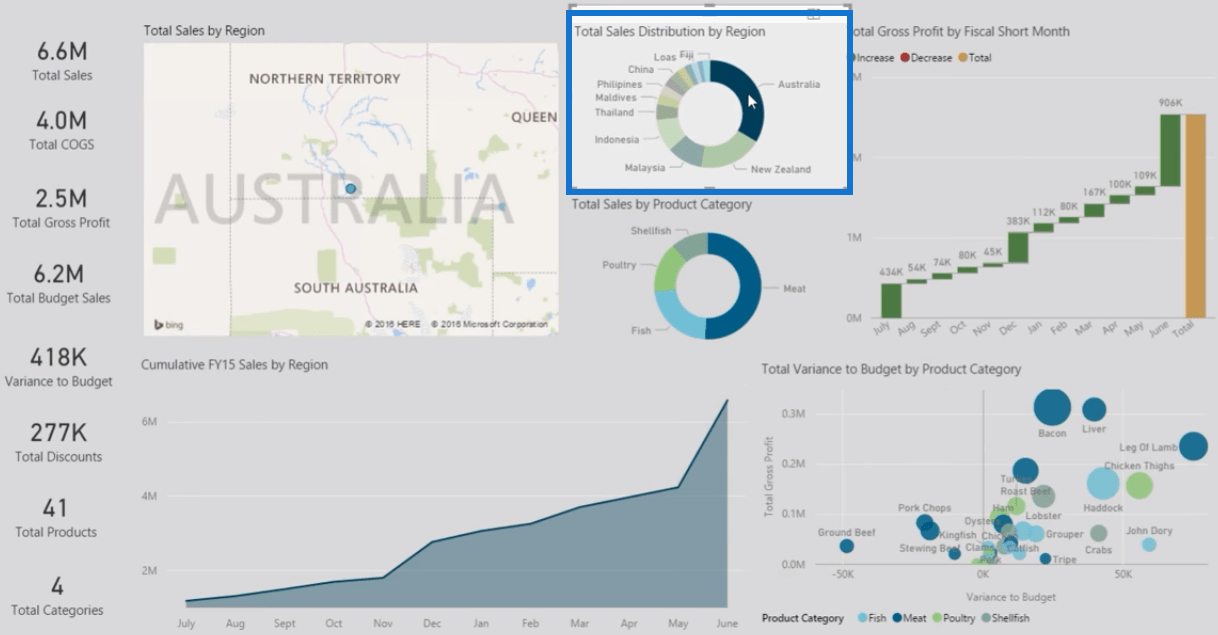Click the Total Sales by Region map title
This screenshot has height=635, width=1218.
click(204, 31)
